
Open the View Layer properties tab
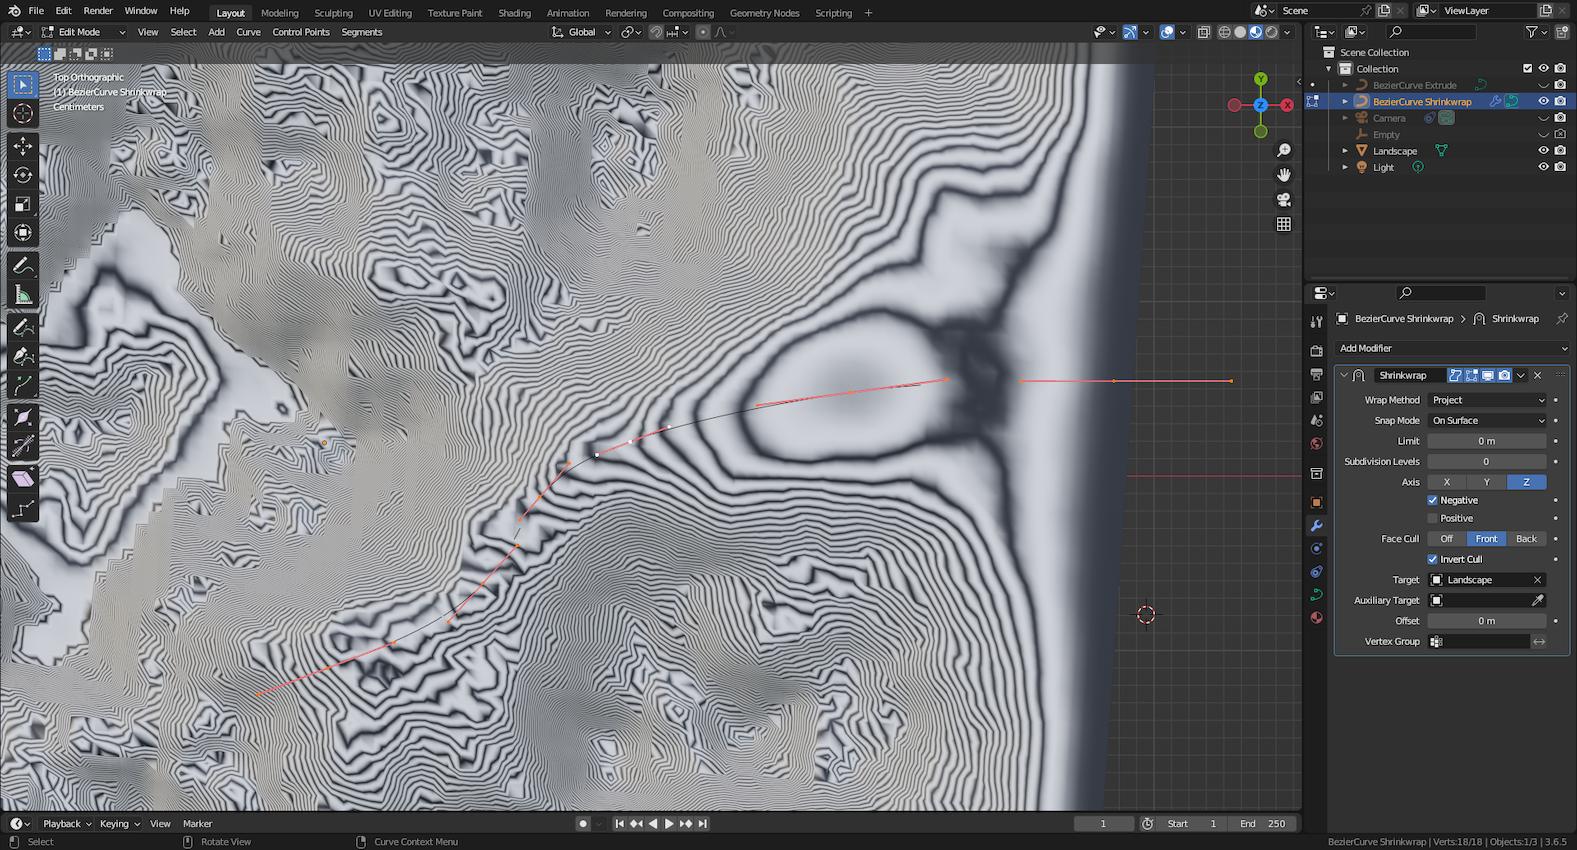(x=1316, y=398)
